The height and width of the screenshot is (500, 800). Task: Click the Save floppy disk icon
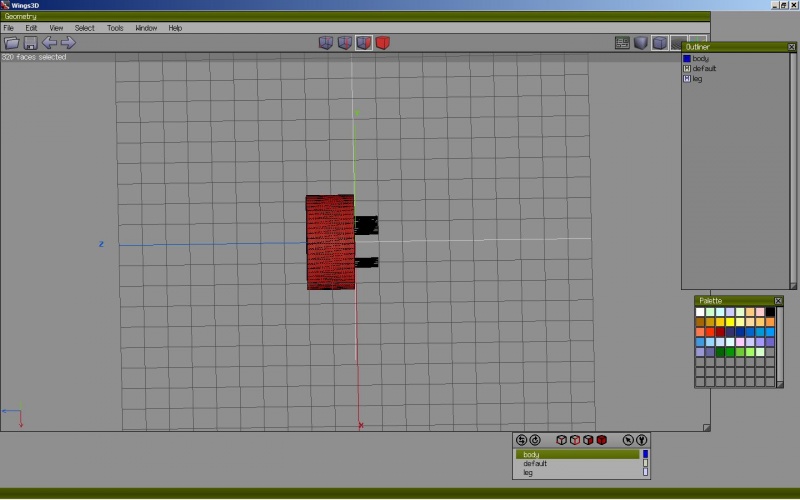click(30, 43)
